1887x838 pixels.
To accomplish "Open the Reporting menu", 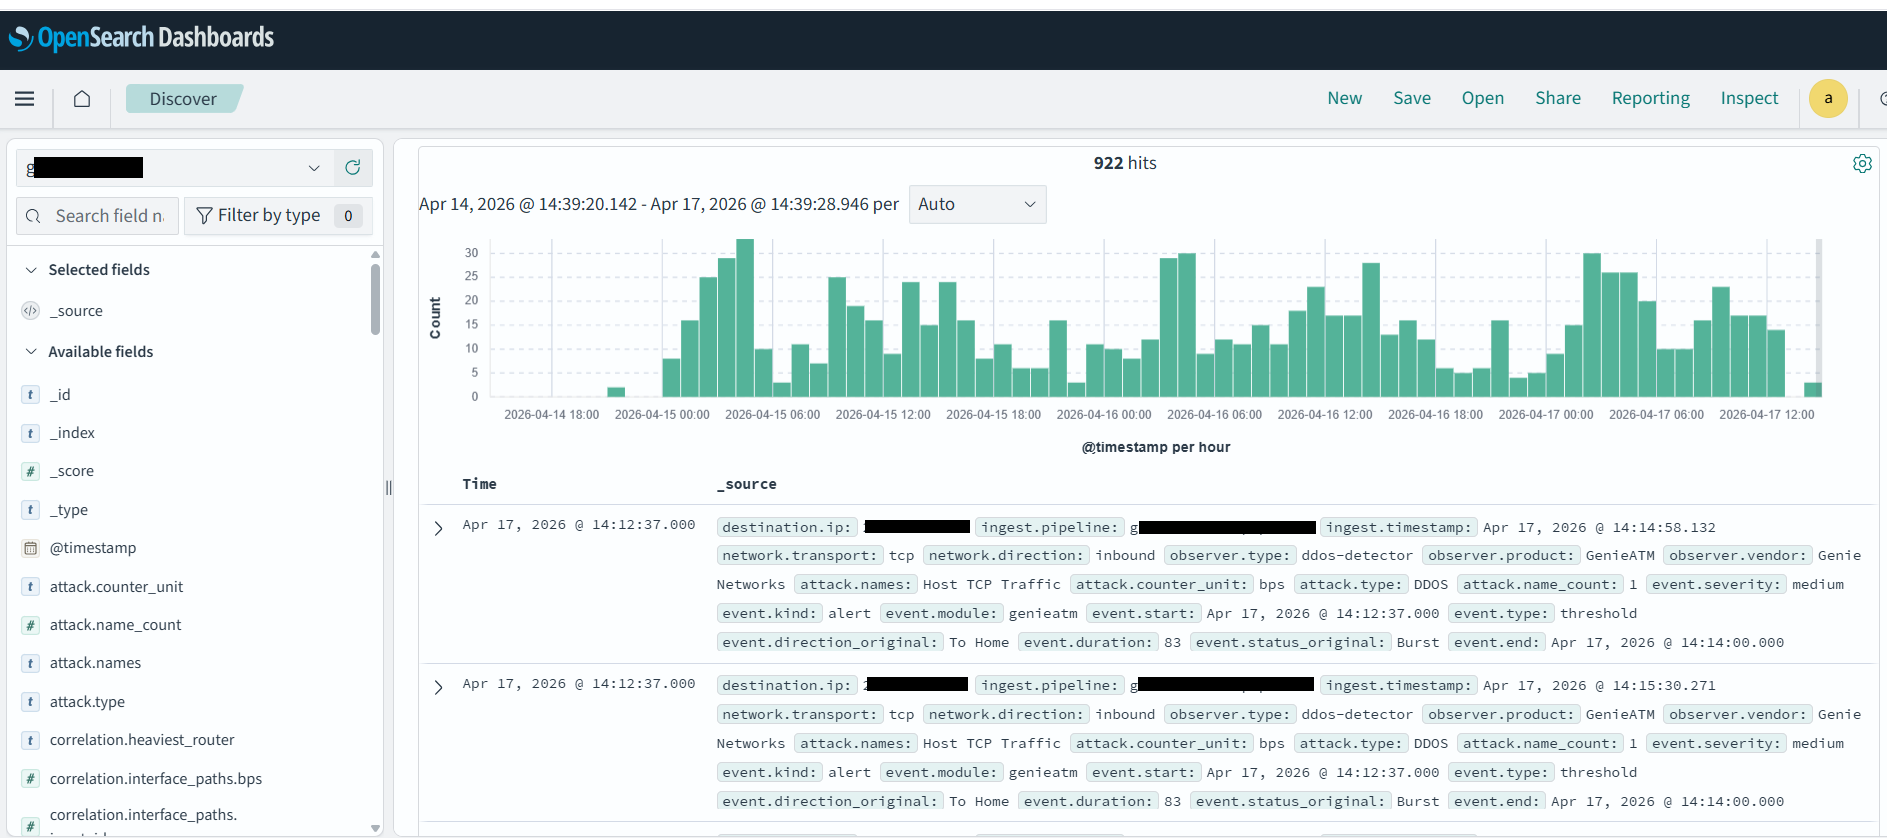I will (x=1650, y=99).
